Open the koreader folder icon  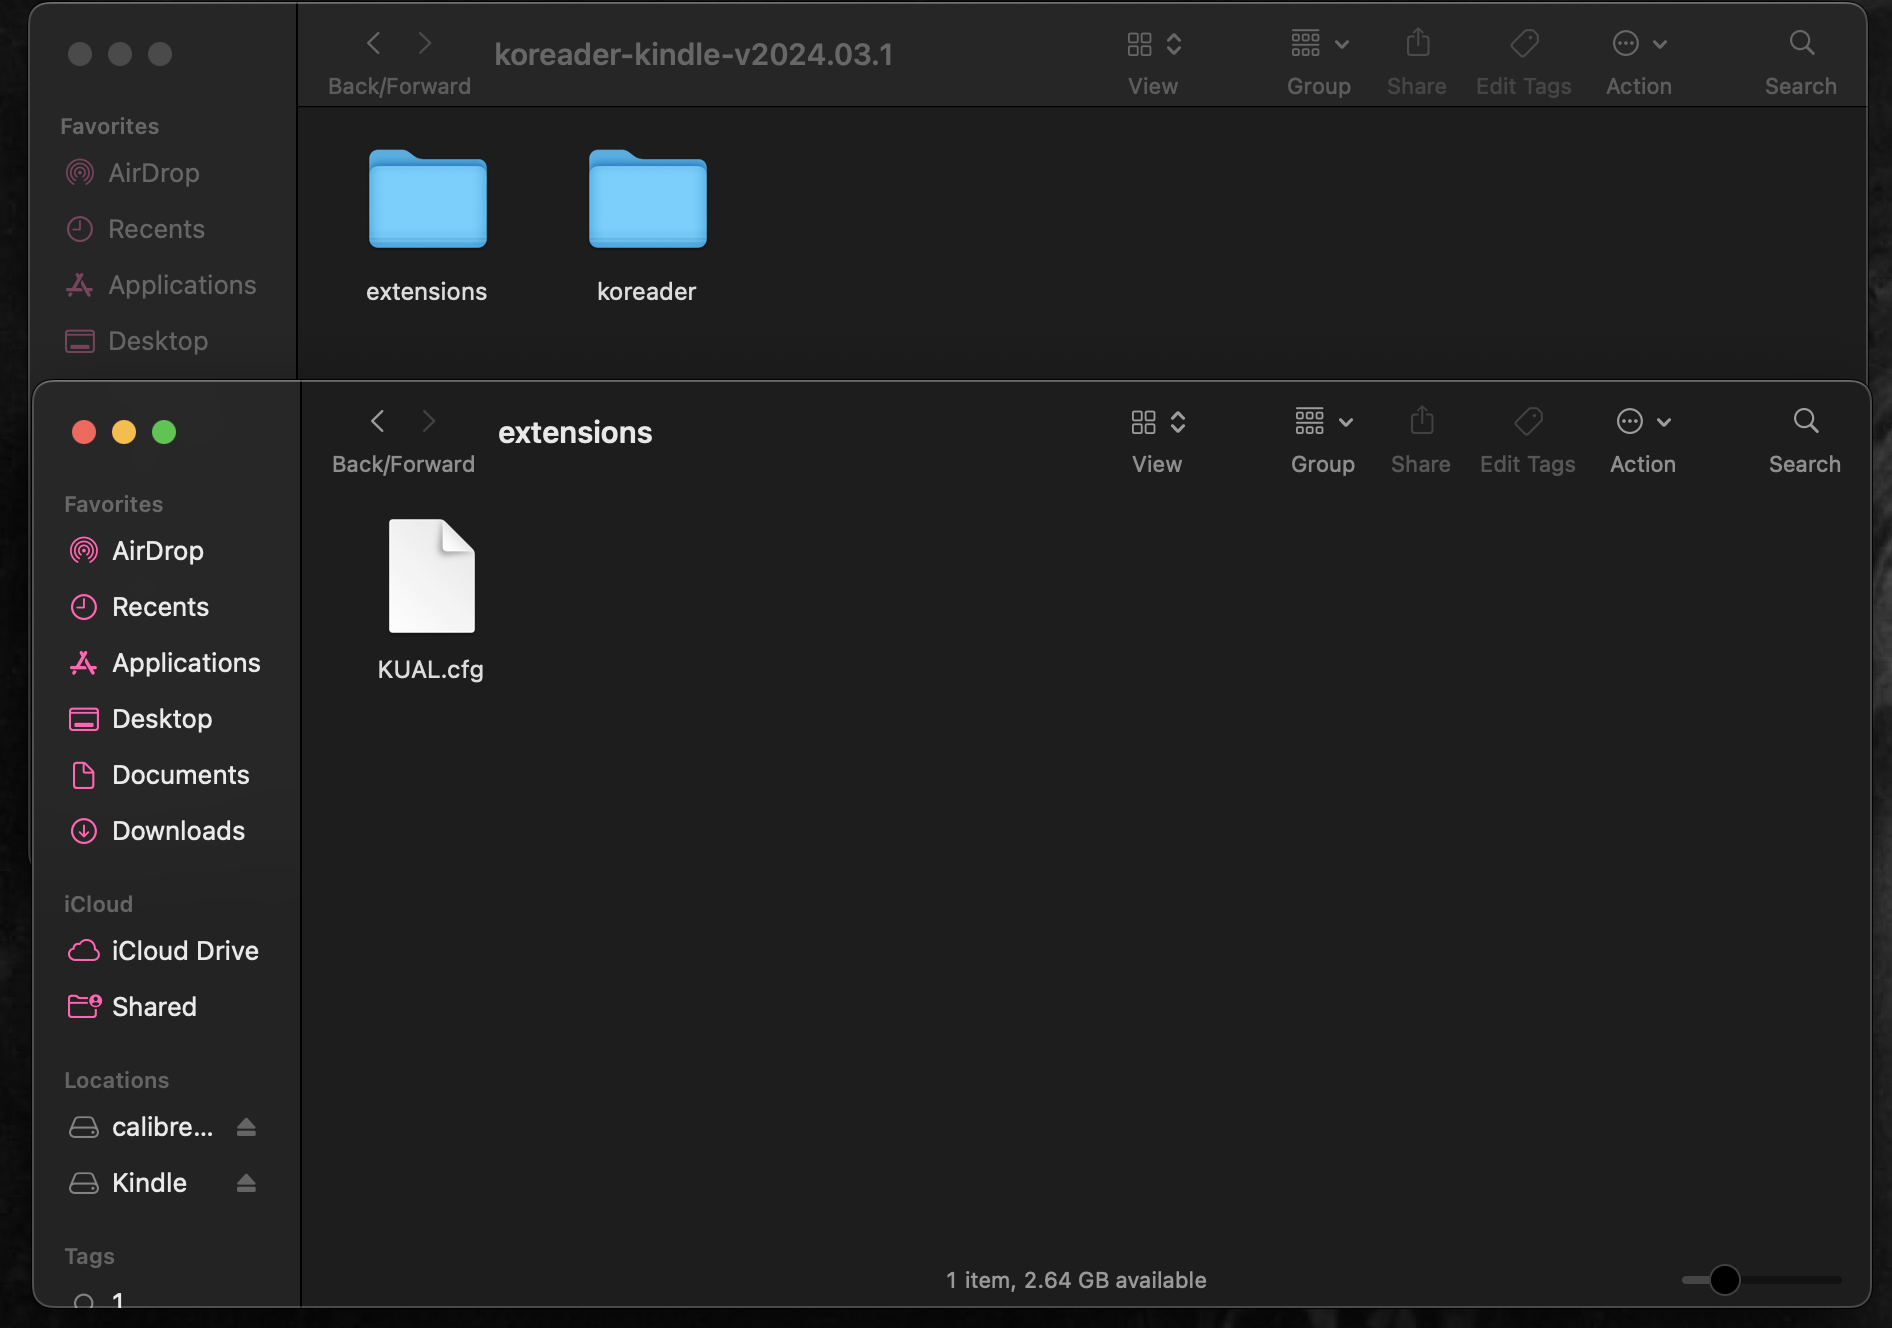coord(648,198)
